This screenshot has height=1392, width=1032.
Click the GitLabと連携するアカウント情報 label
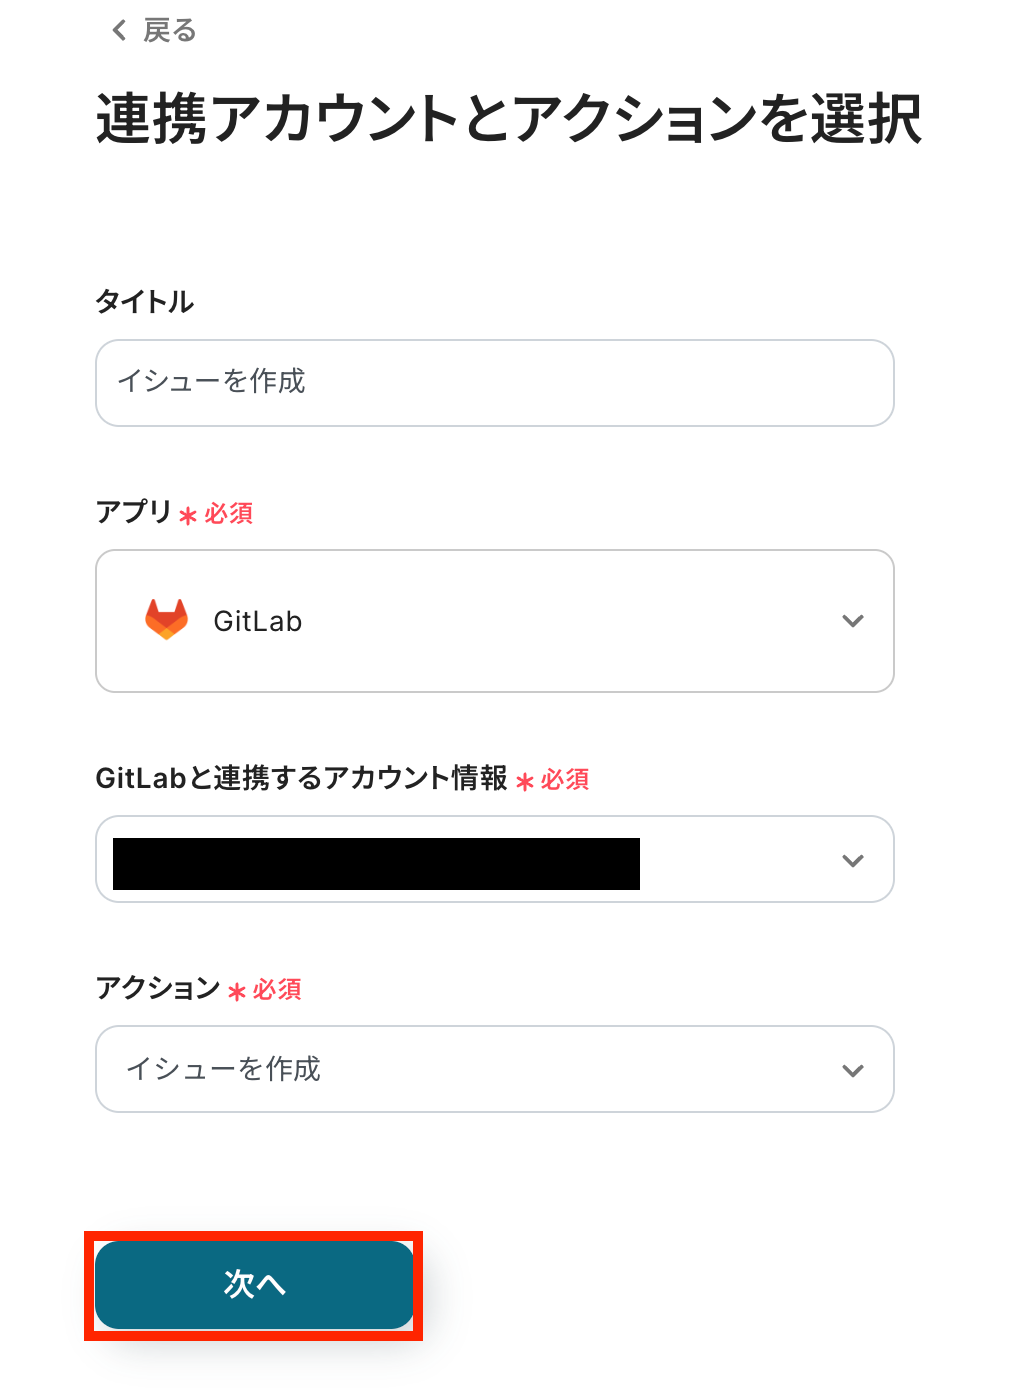click(301, 778)
